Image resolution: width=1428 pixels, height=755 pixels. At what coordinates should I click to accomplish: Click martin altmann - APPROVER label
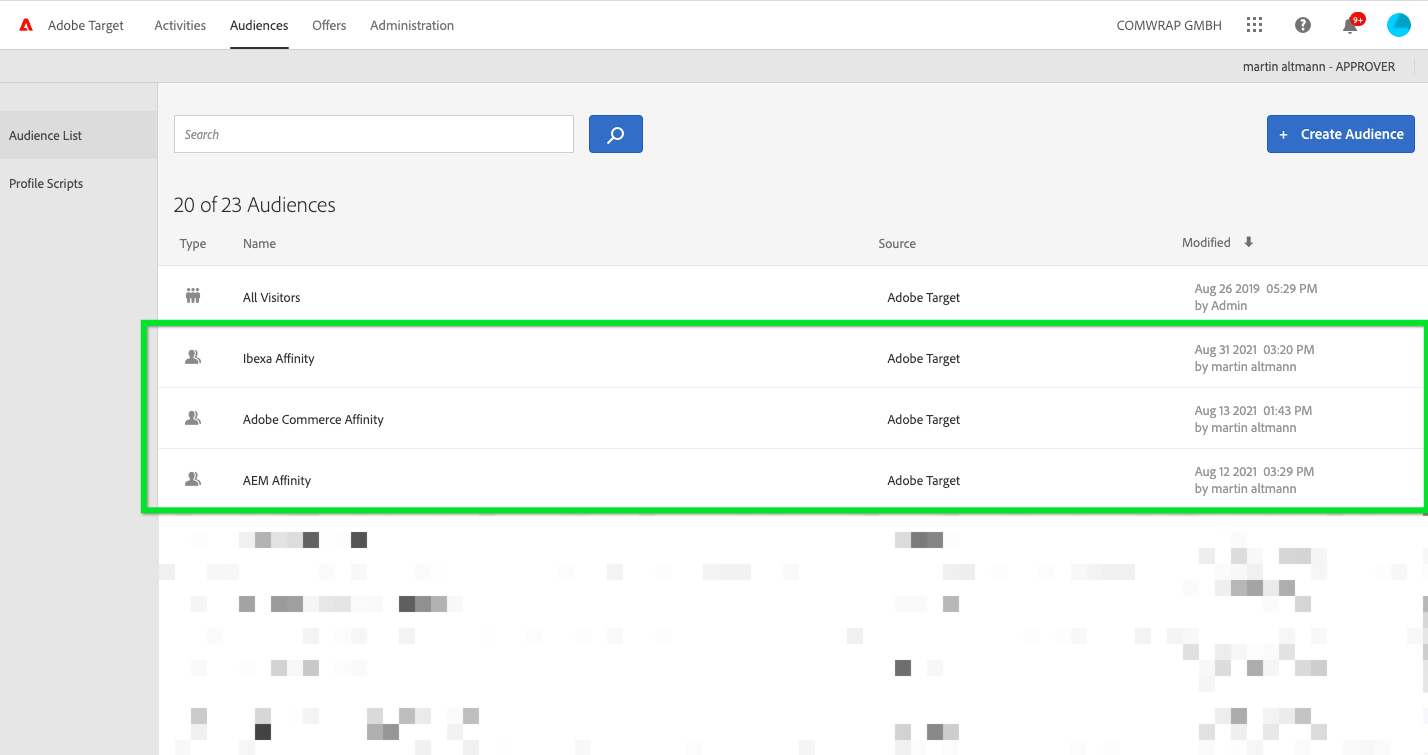tap(1319, 66)
